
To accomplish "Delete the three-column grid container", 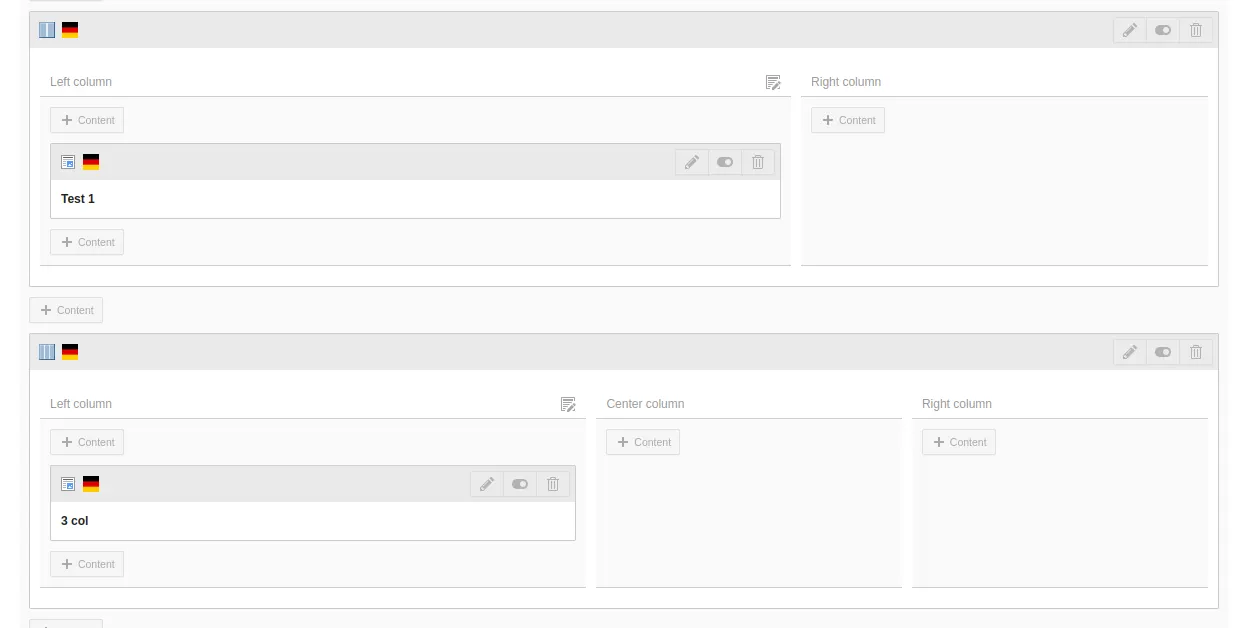I will pos(1196,352).
